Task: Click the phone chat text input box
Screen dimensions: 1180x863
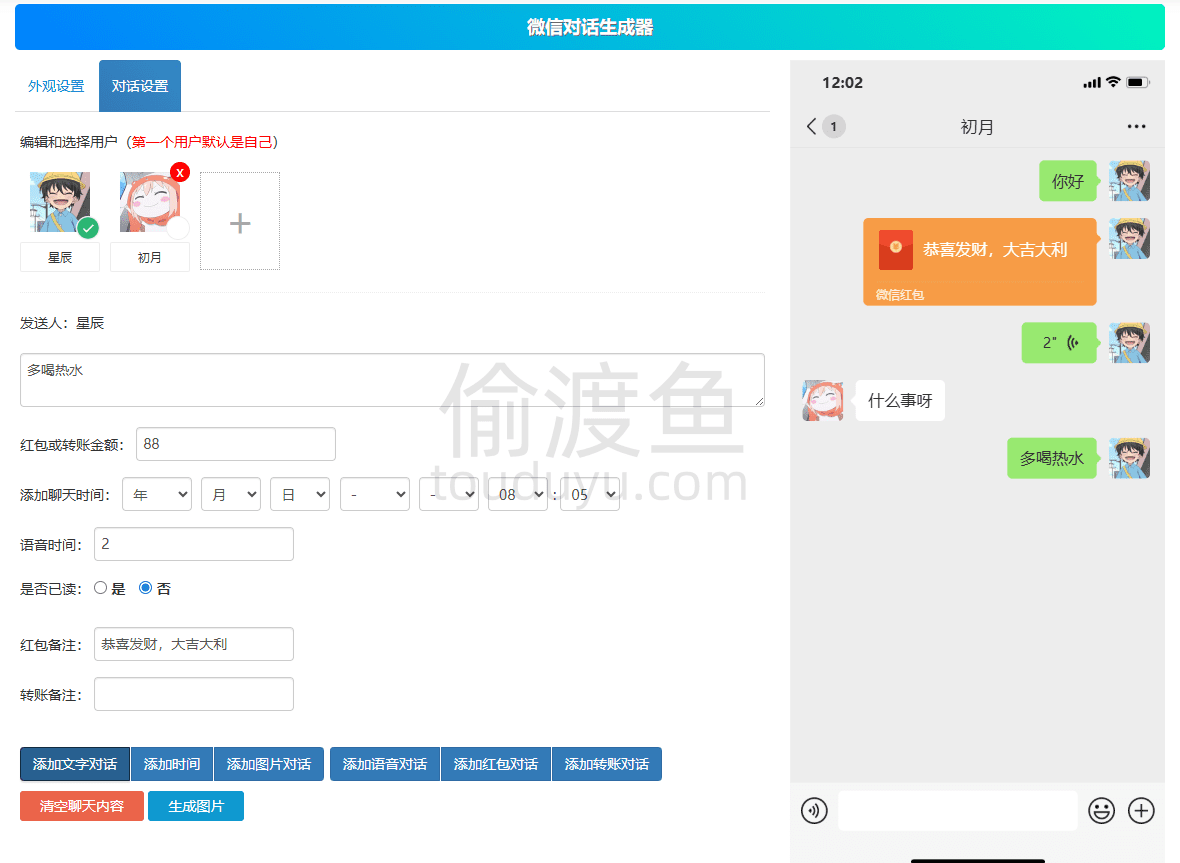Action: click(x=958, y=810)
